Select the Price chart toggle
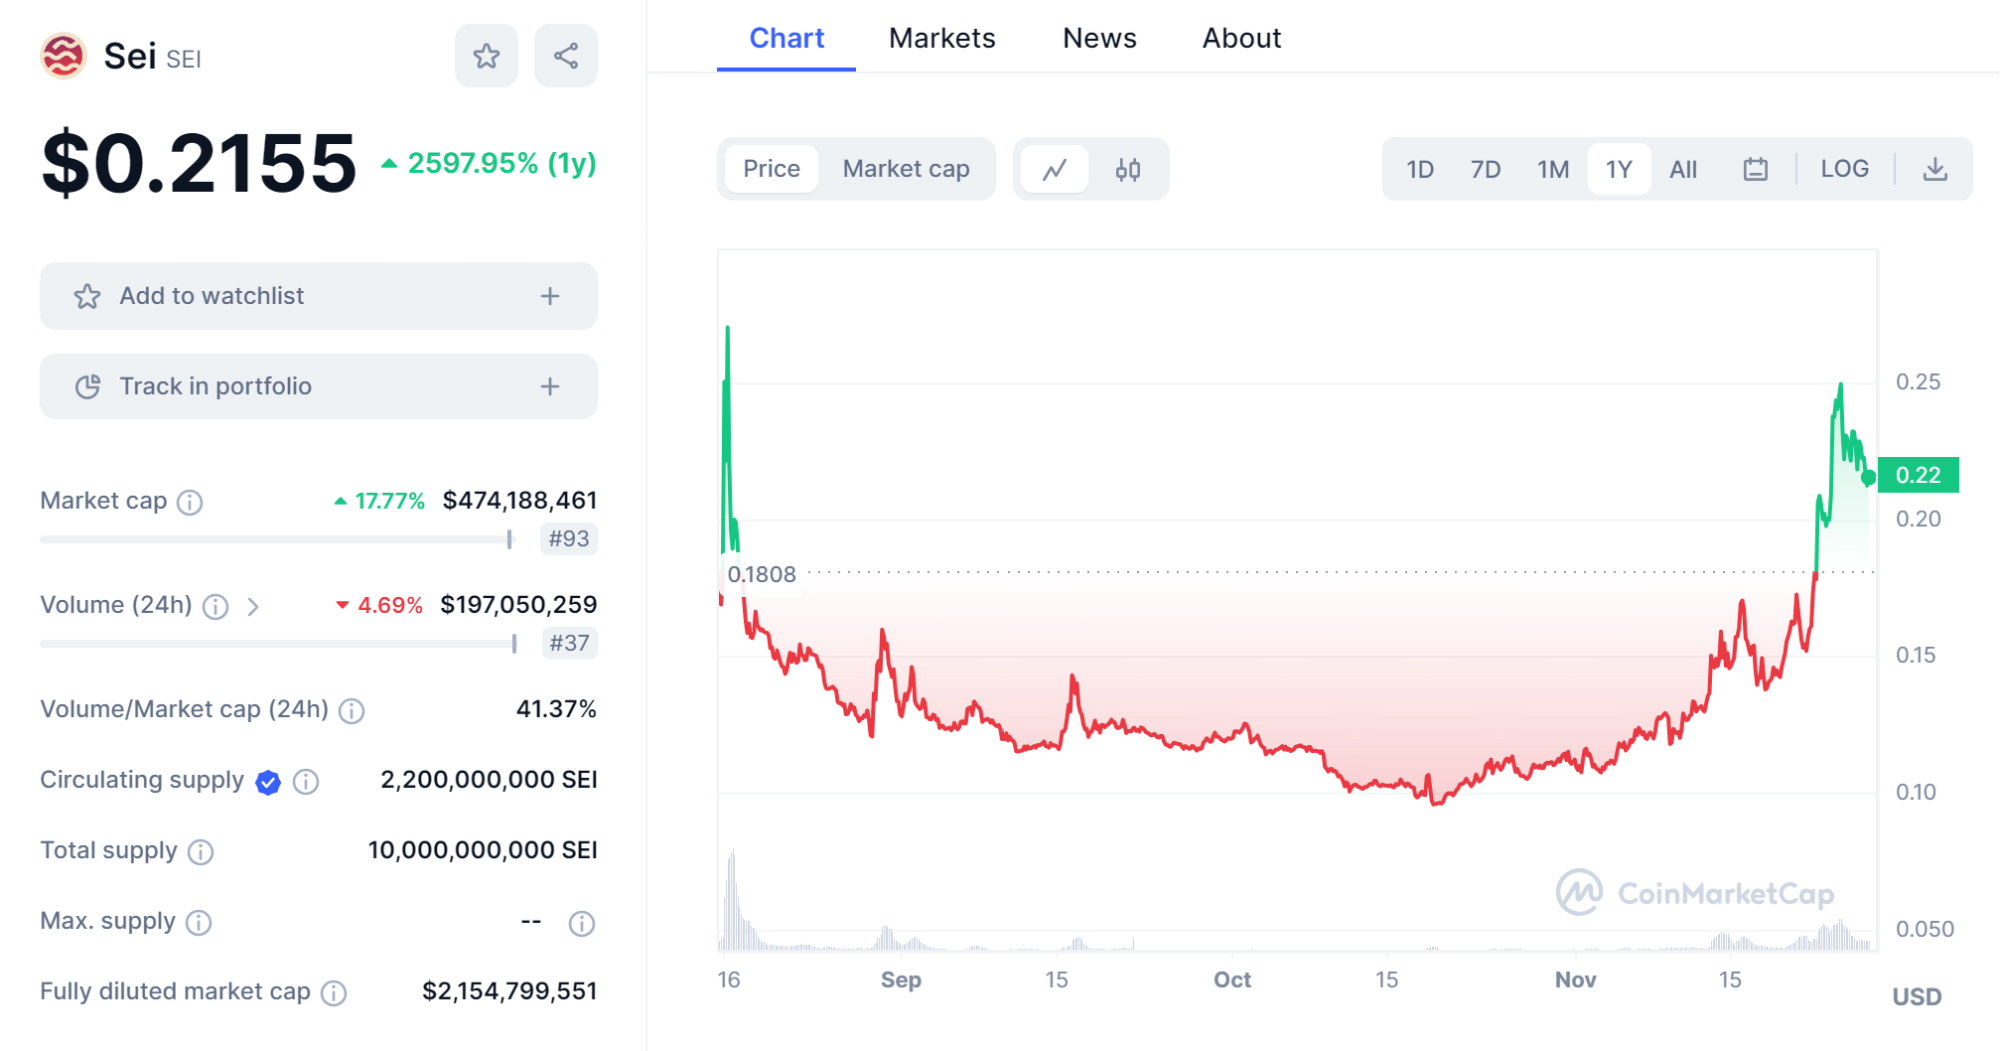This screenshot has height=1051, width=2000. 771,169
